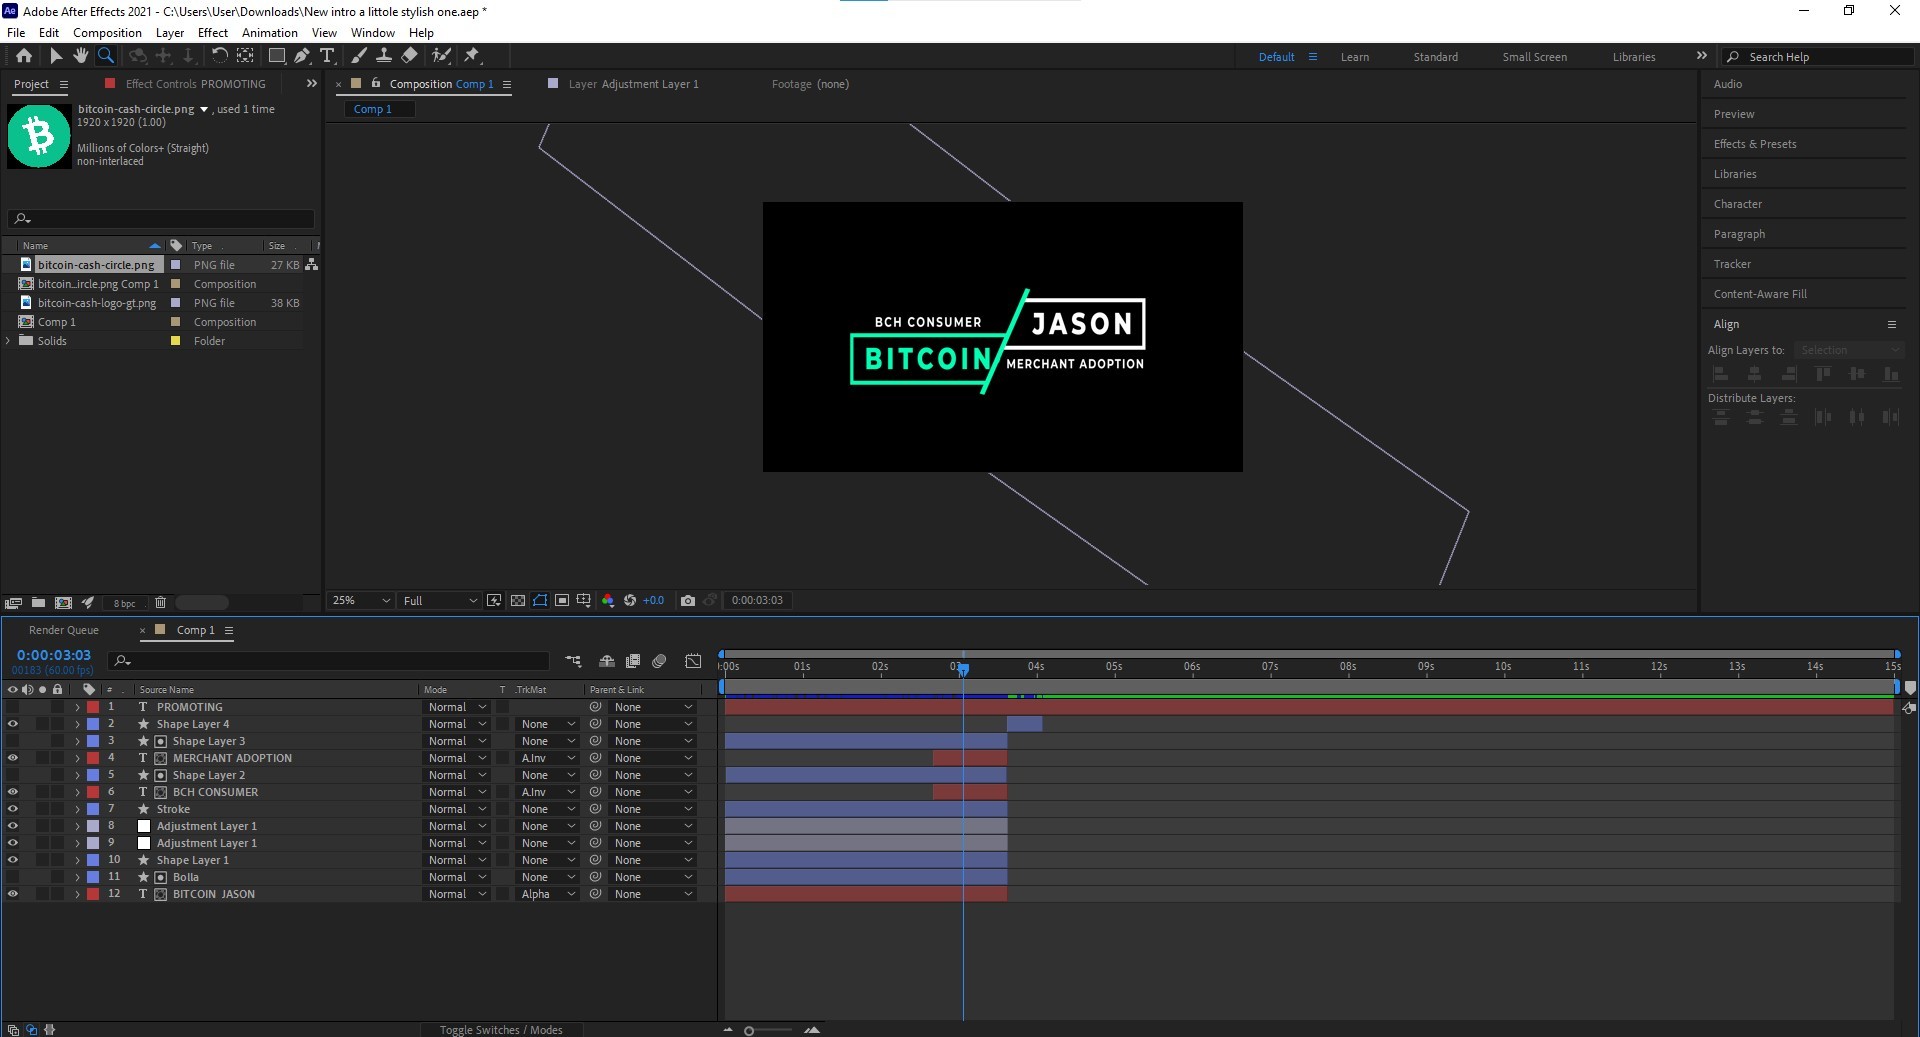Screen dimensions: 1920x1037
Task: Toggle the Stroke layer eye icon
Action: coord(13,809)
